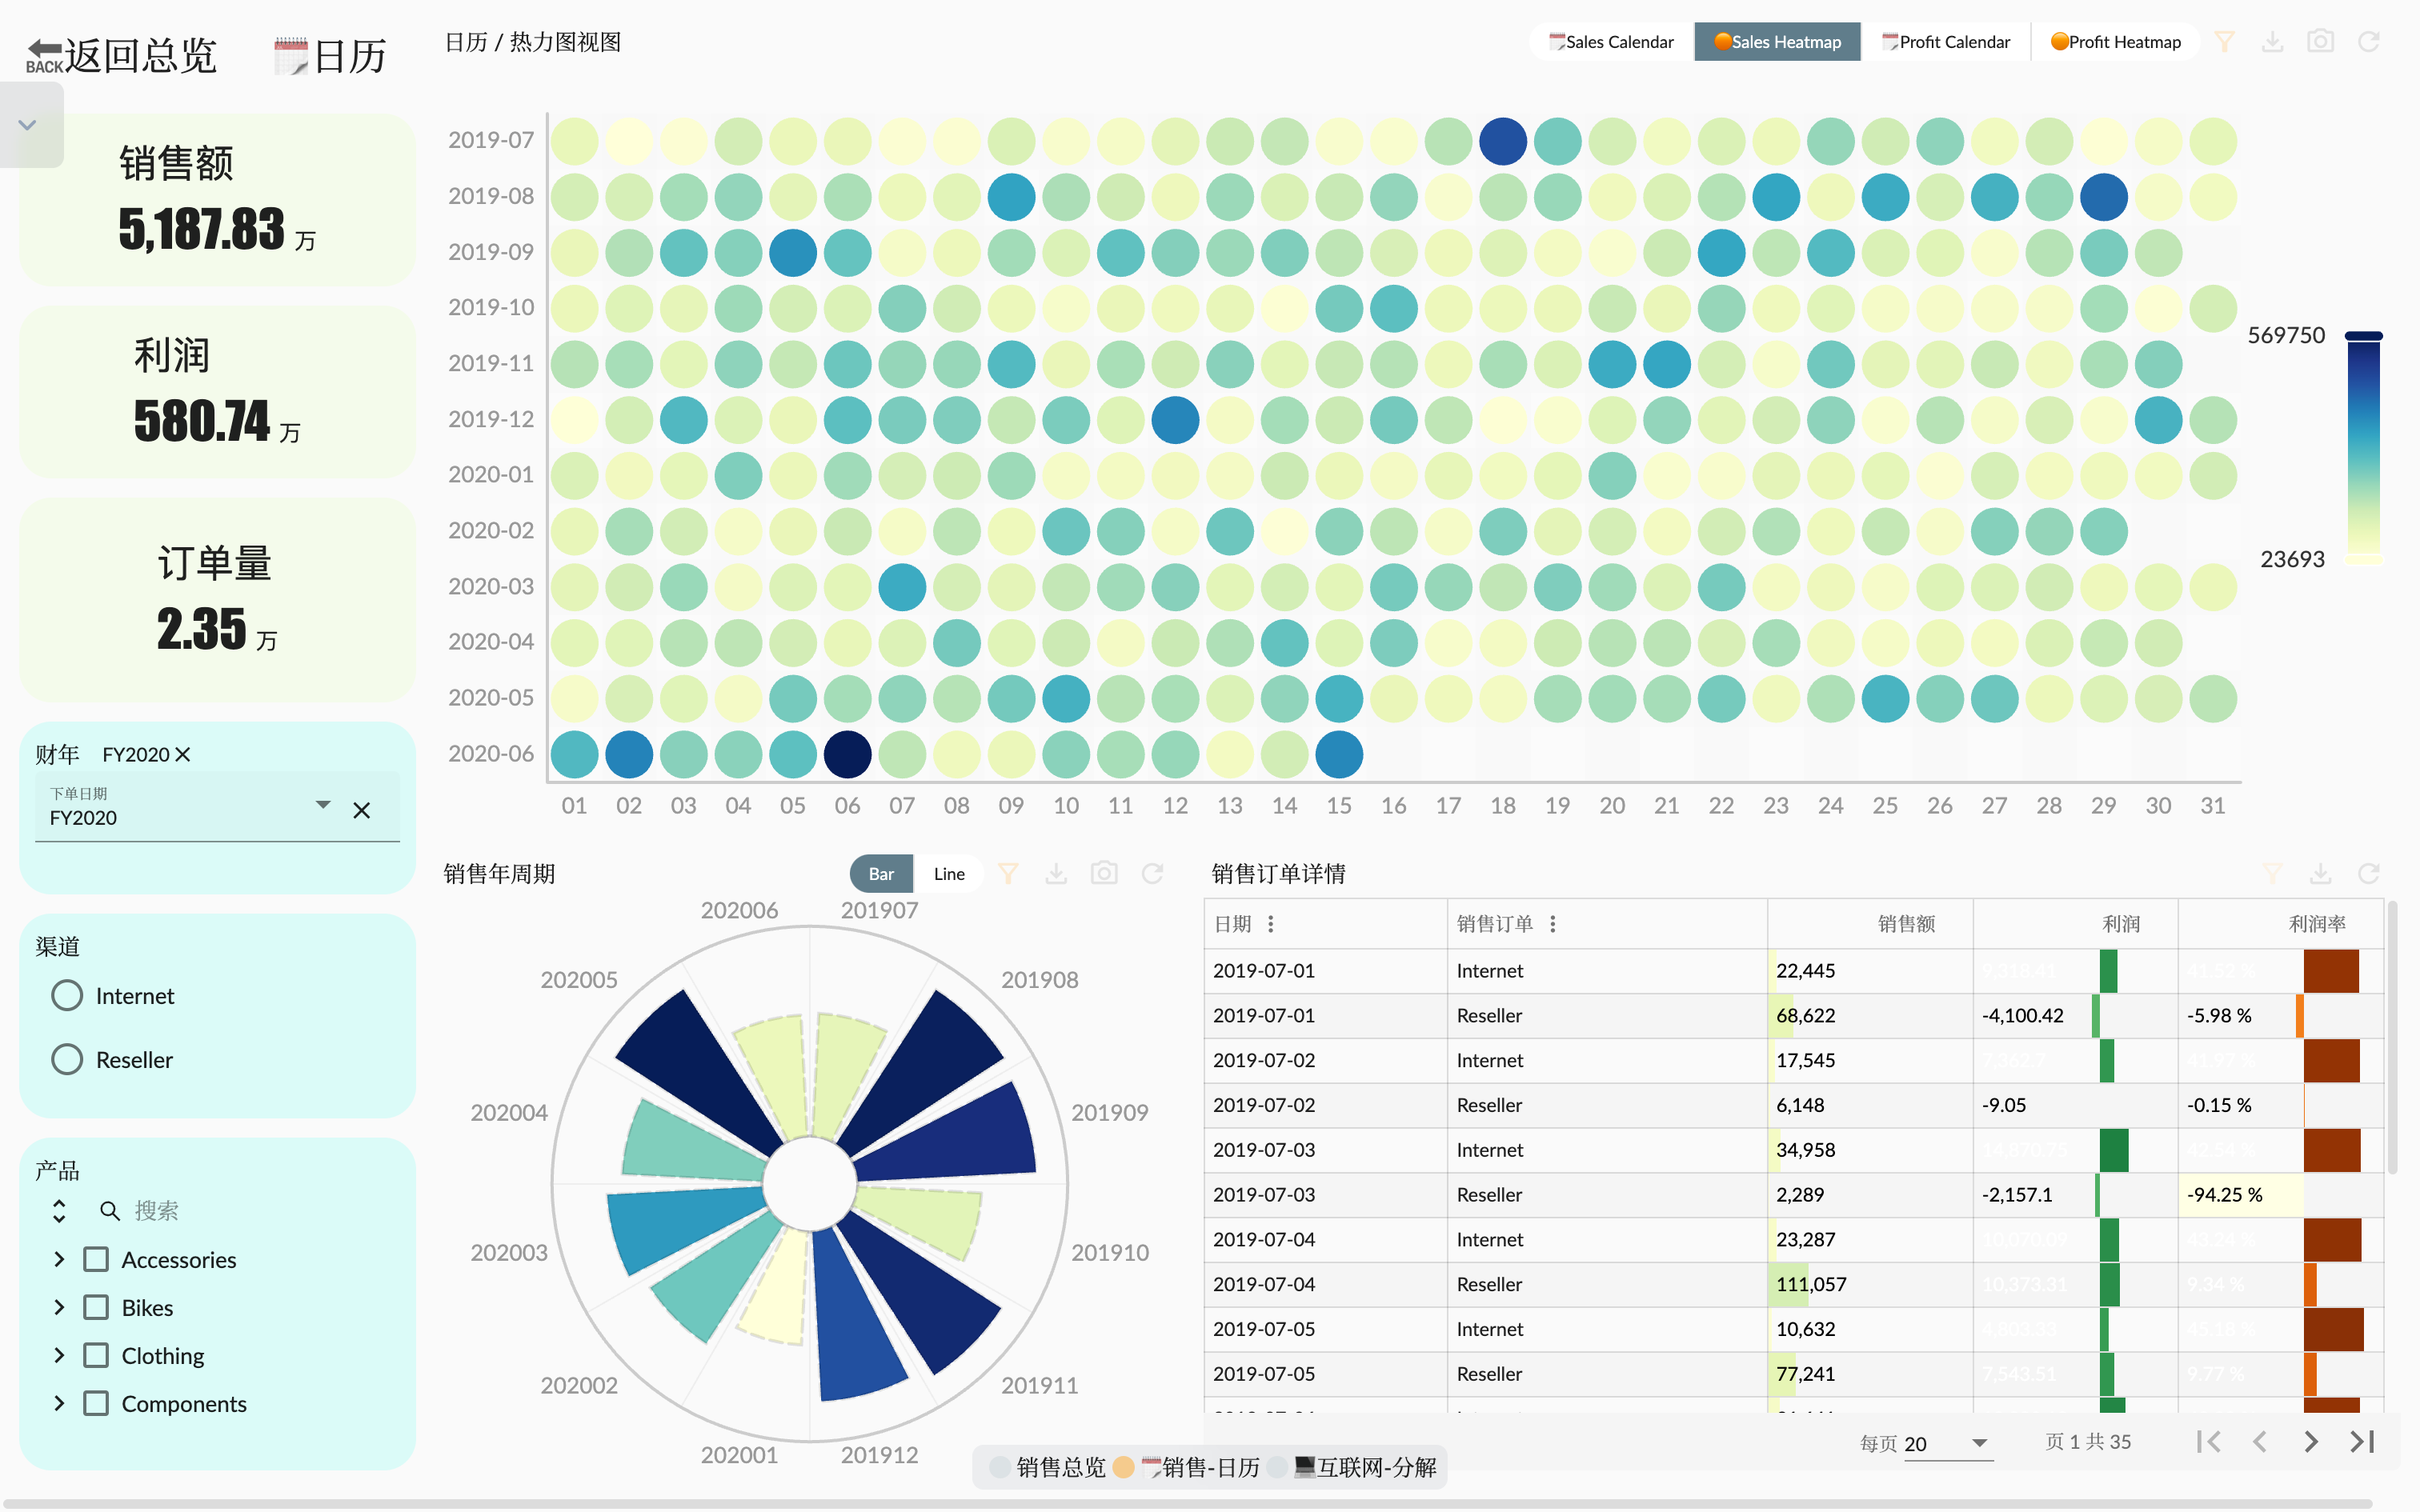
Task: Switch the chart to Line mode
Action: tap(948, 874)
